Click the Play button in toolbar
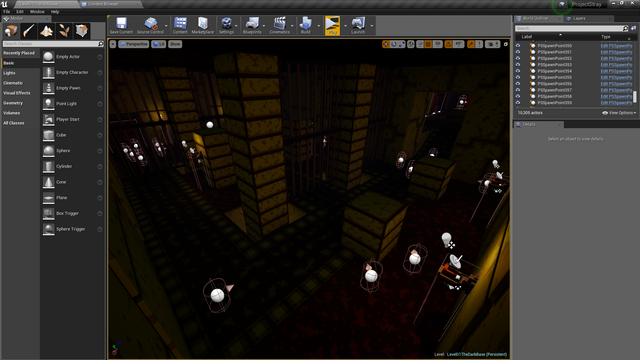640x360 pixels. coord(332,25)
